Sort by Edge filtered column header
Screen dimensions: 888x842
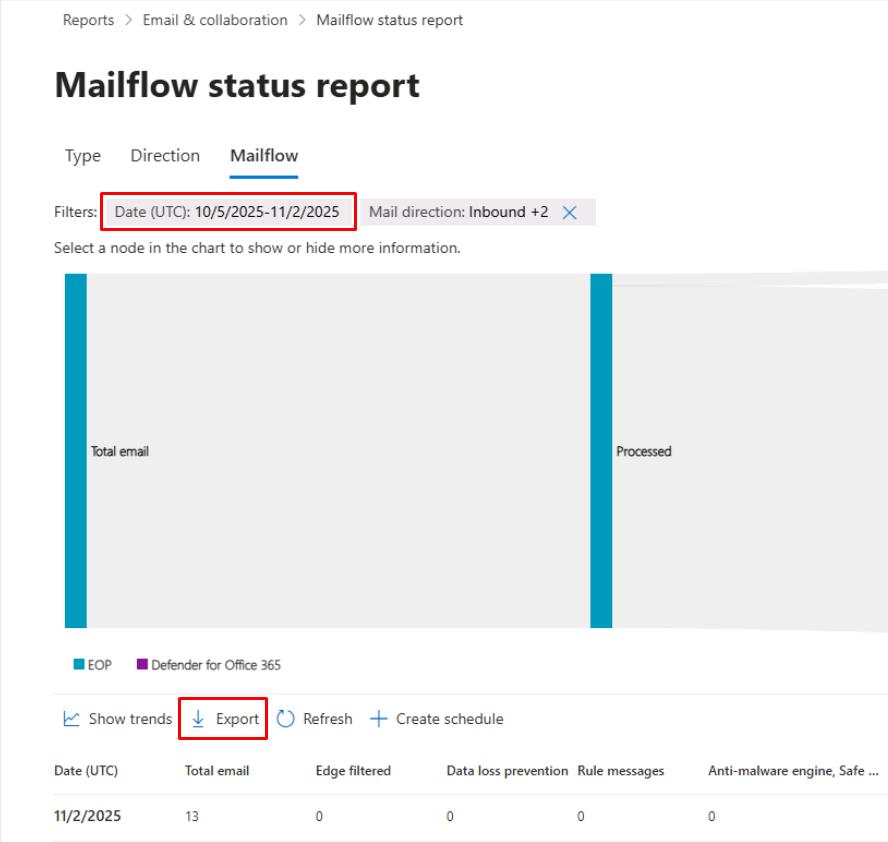(x=353, y=771)
